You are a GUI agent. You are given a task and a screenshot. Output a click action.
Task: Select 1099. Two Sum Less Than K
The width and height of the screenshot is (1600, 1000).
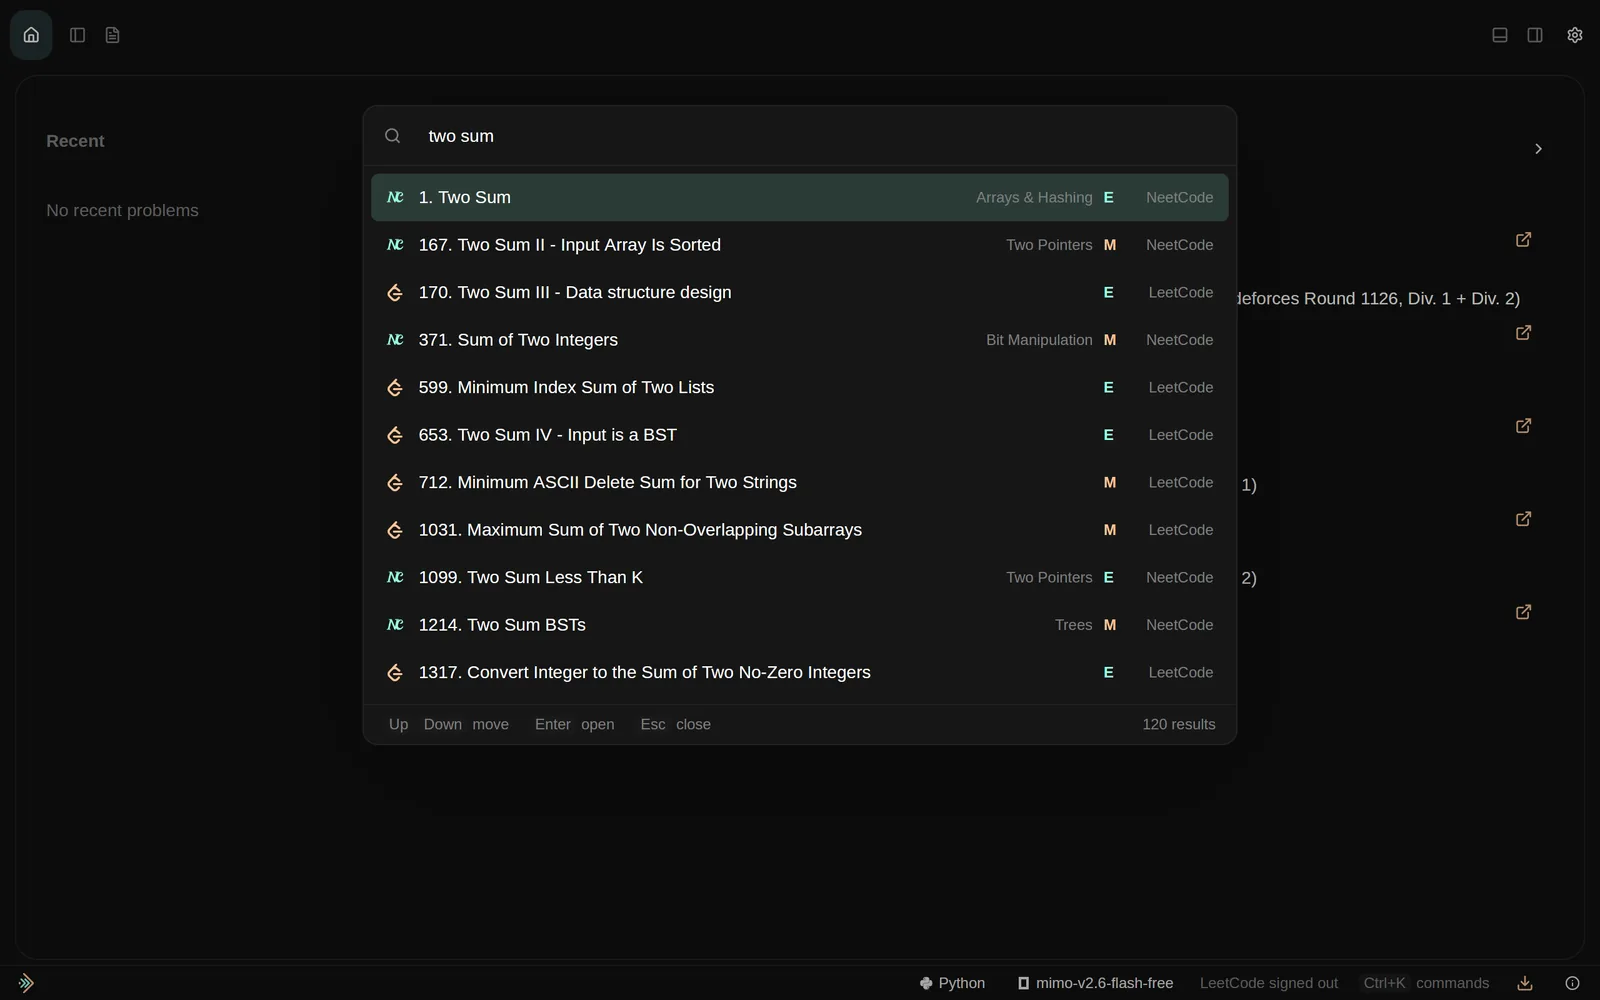point(800,578)
